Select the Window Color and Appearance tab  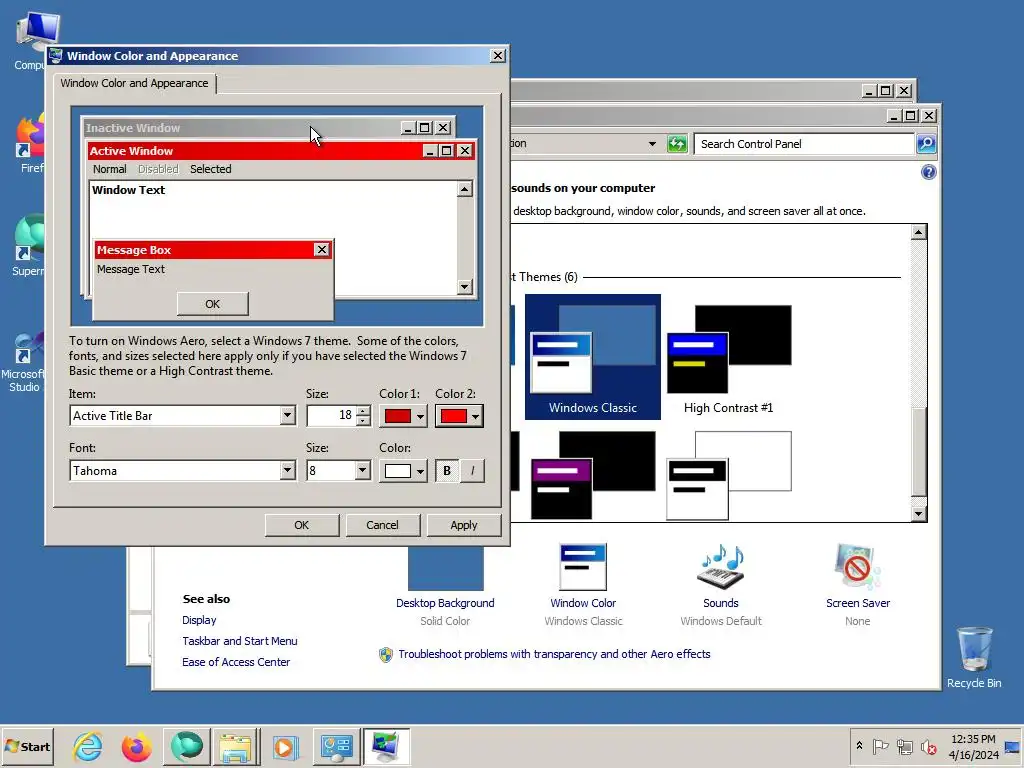(135, 83)
